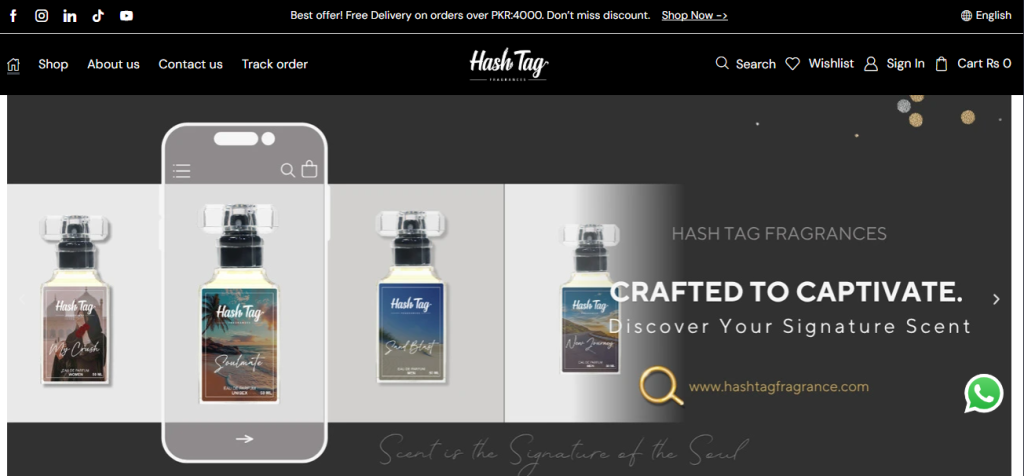The image size is (1024, 476).
Task: Open the Shop menu
Action: tap(53, 64)
